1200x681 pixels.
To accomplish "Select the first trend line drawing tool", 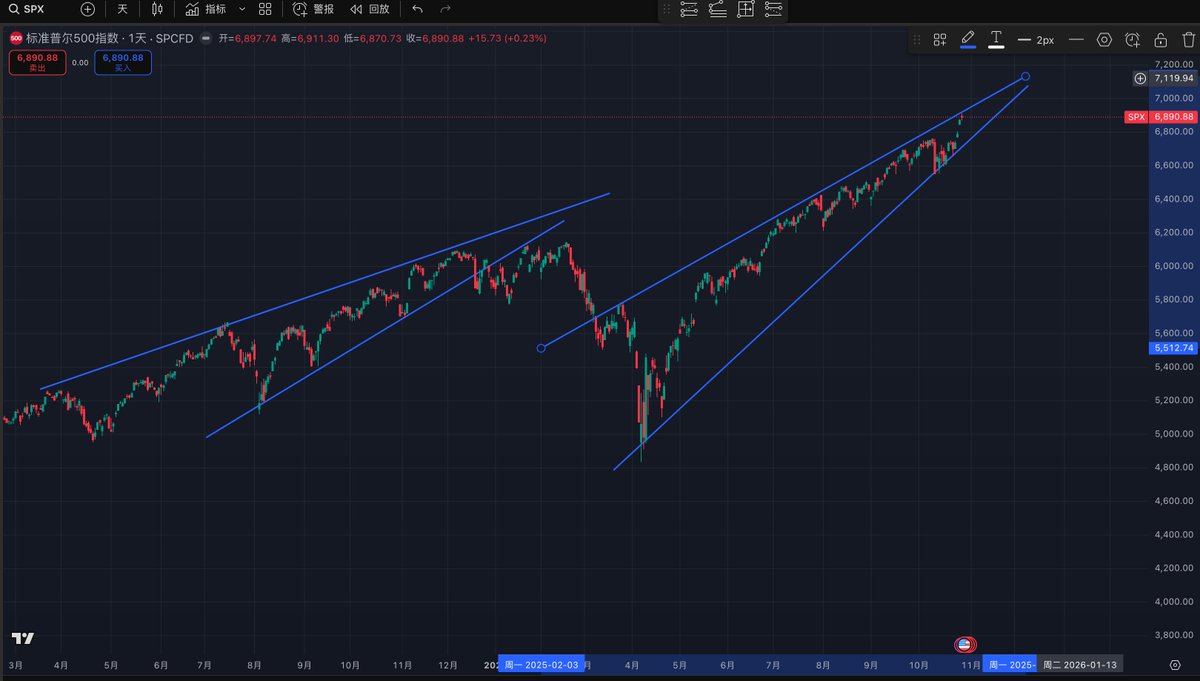I will click(x=689, y=10).
